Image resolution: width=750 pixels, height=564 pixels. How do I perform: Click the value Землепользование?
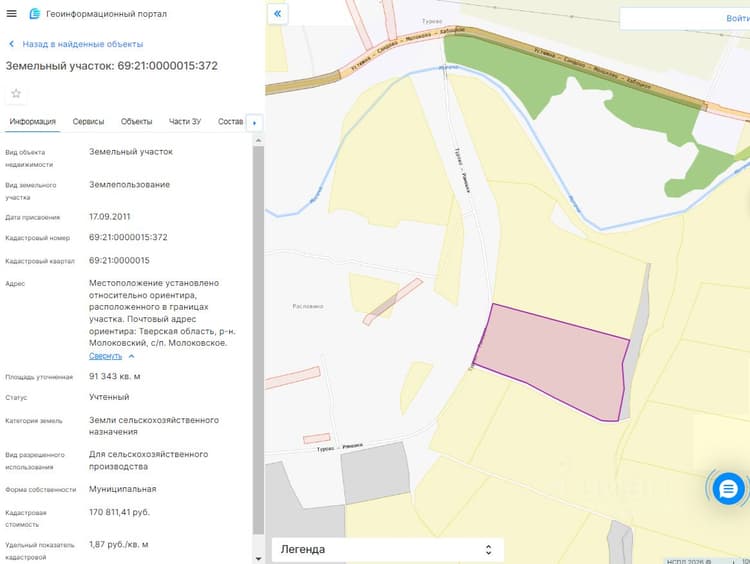coord(129,185)
